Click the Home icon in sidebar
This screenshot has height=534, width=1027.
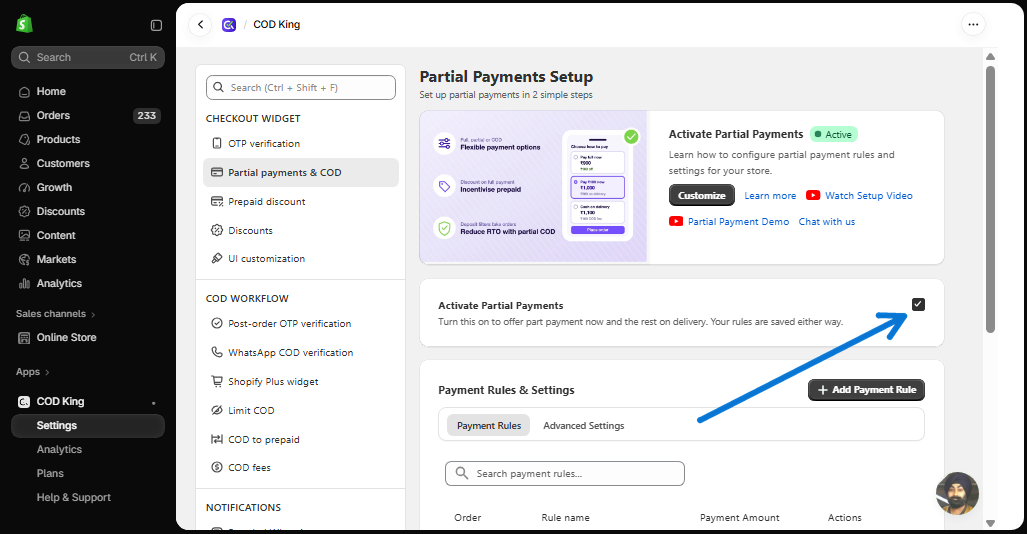tap(24, 92)
